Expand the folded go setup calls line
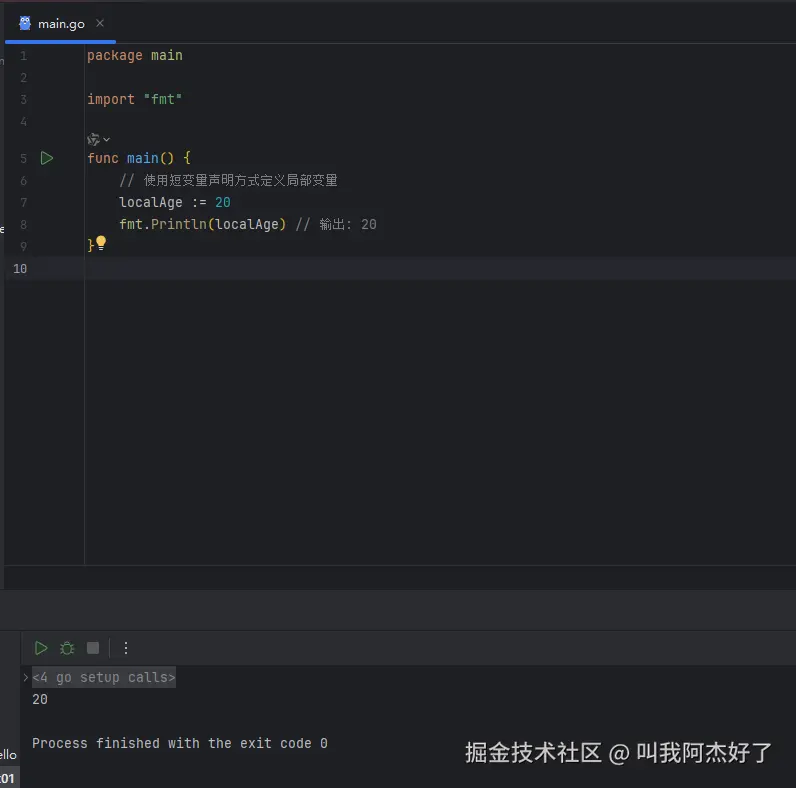This screenshot has width=796, height=788. (25, 677)
